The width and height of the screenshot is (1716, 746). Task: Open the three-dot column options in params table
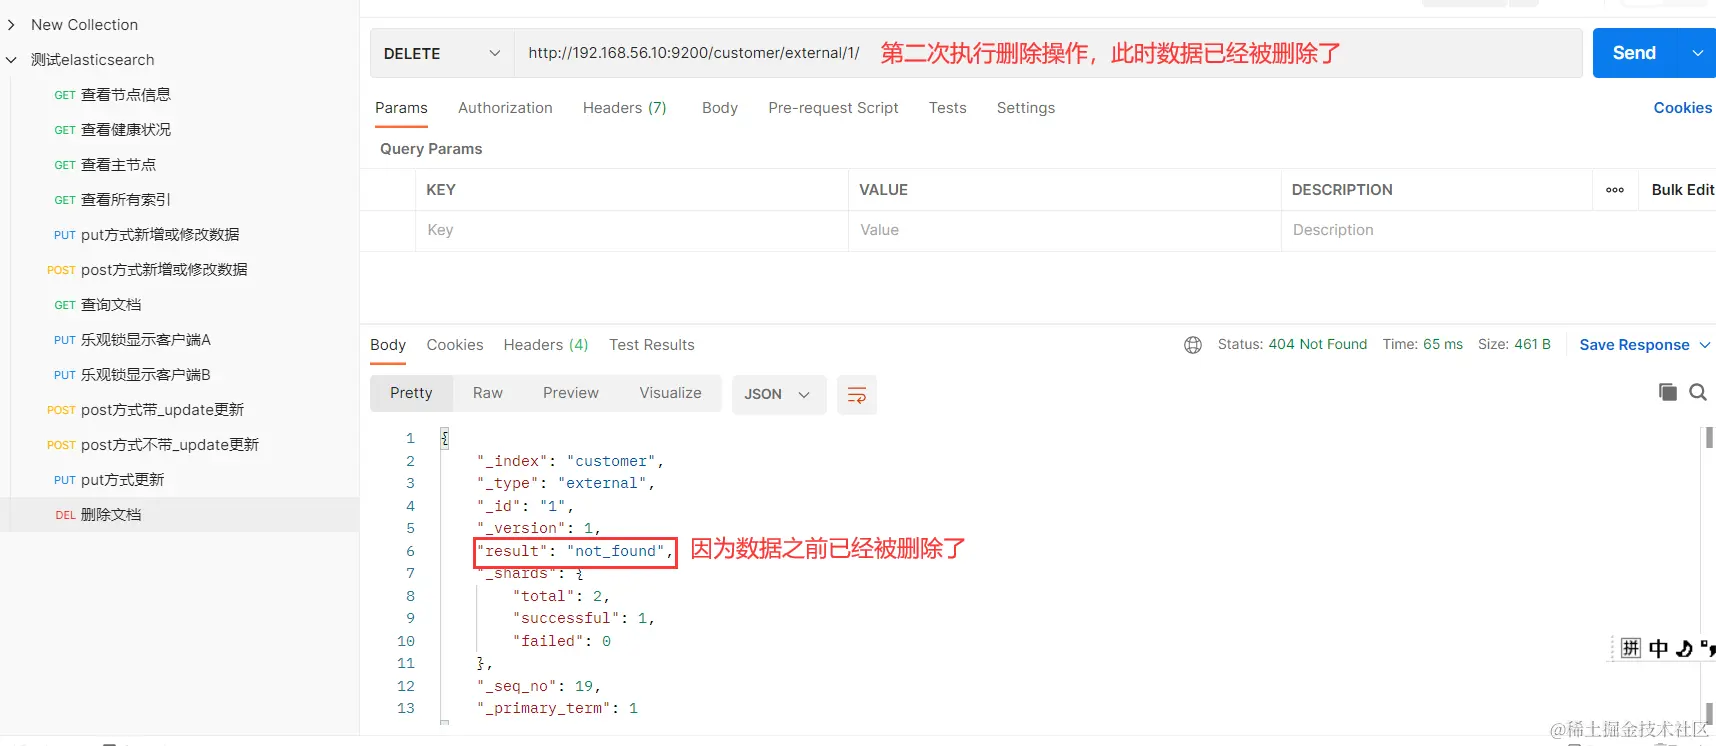tap(1615, 190)
